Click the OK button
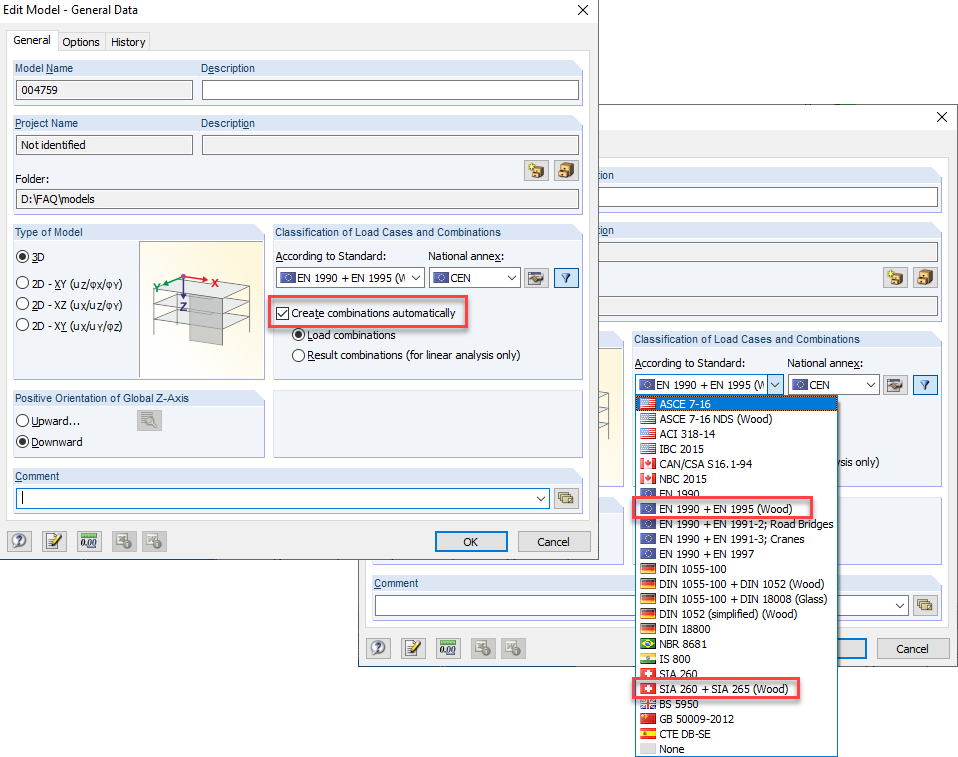This screenshot has width=958, height=757. [471, 541]
